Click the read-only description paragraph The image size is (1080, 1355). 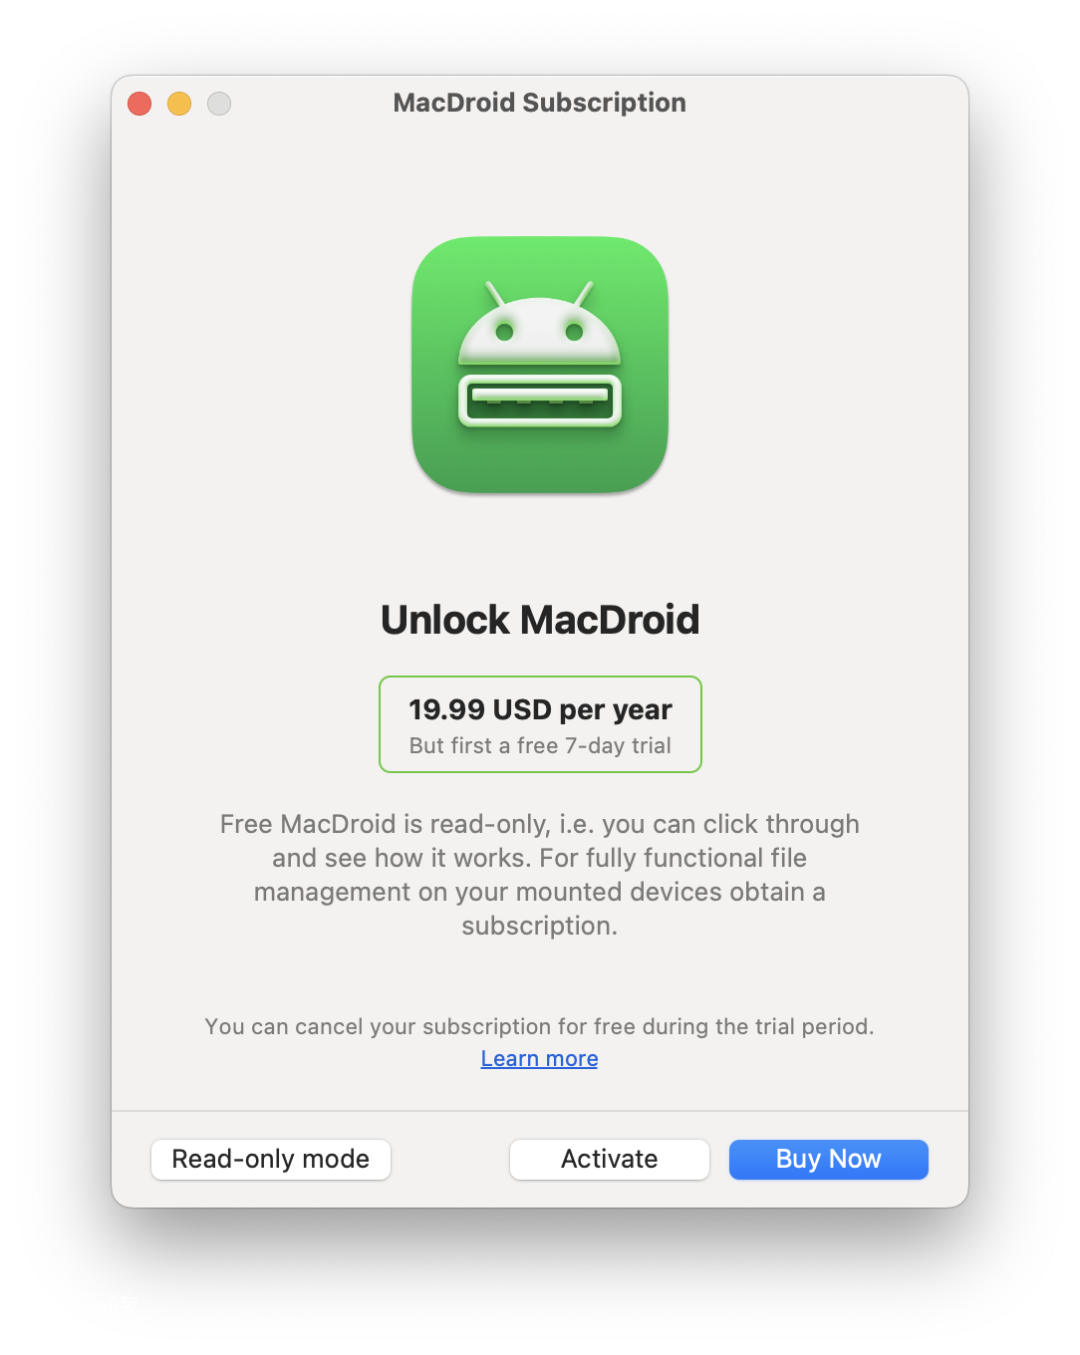(x=540, y=875)
